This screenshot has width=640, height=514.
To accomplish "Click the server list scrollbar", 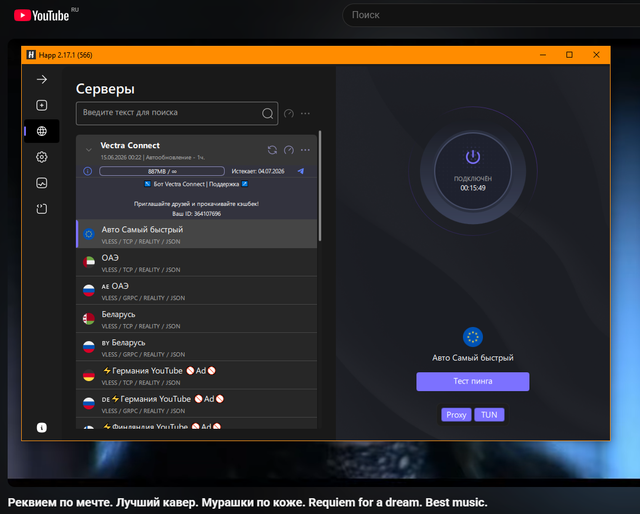I will (320, 186).
